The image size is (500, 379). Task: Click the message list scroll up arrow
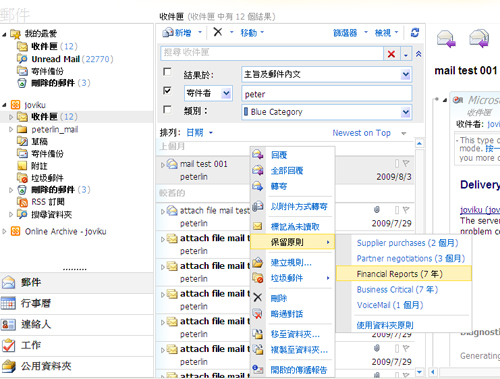click(x=419, y=144)
